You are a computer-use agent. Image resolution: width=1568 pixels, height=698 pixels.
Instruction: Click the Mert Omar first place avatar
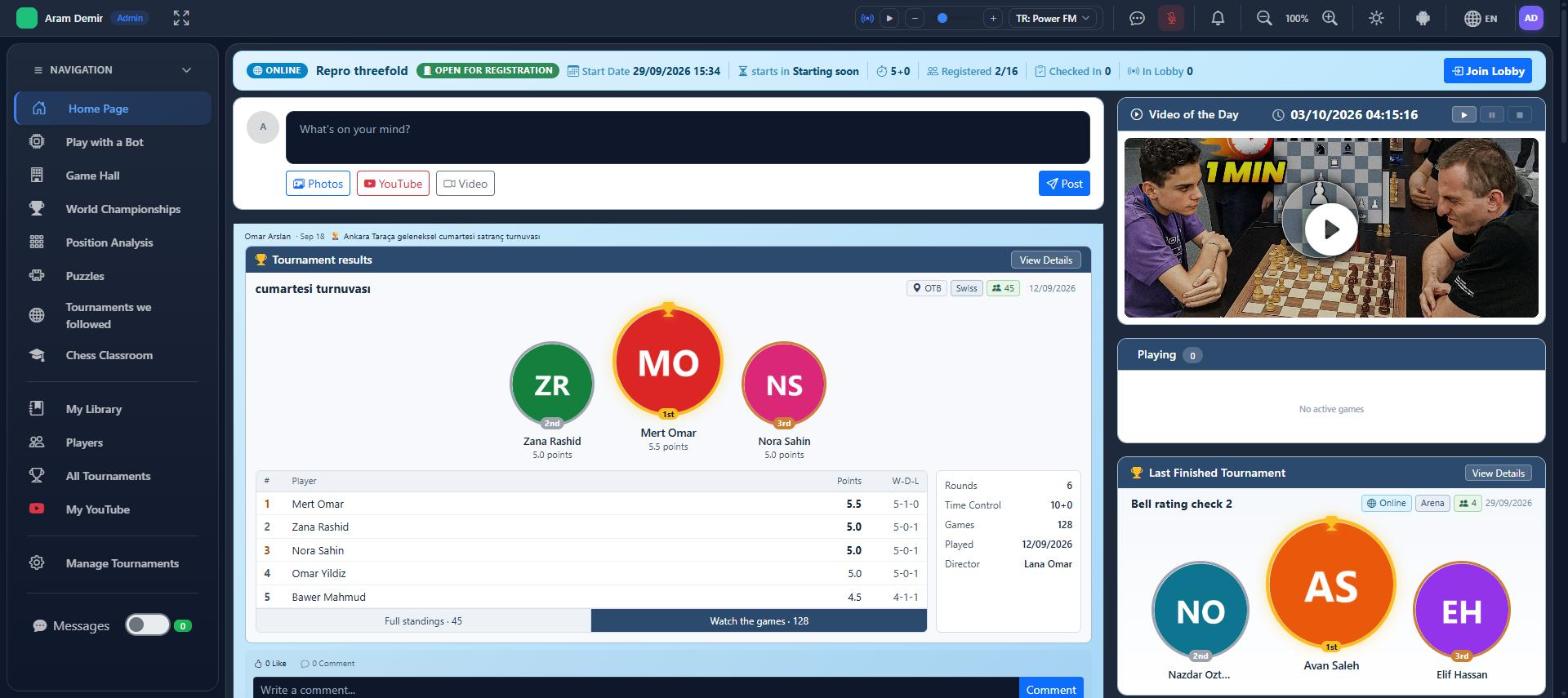click(668, 361)
